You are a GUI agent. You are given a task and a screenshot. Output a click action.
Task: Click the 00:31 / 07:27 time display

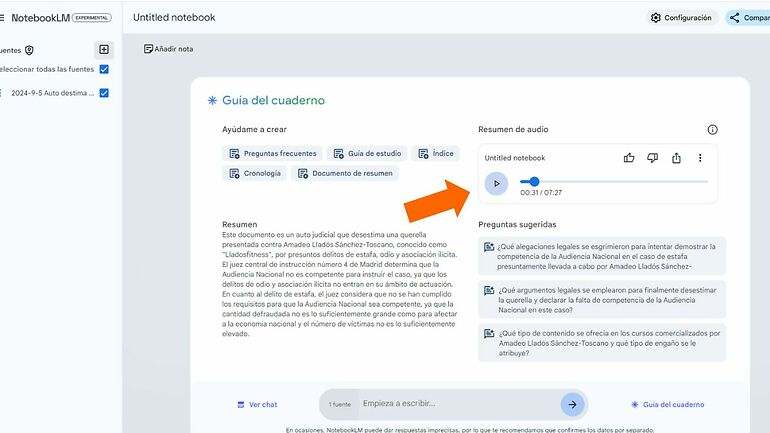[x=541, y=192]
